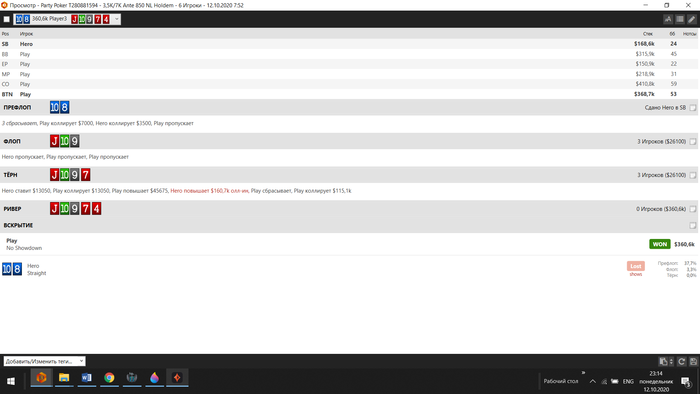
Task: Select the BB player row
Action: [350, 54]
